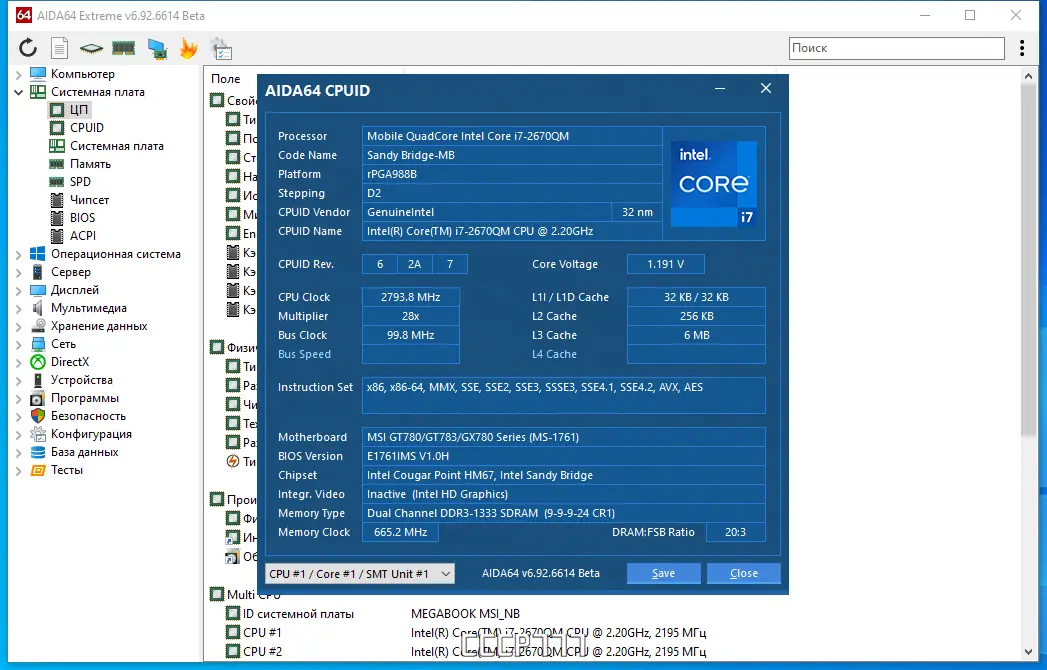Select the CPU chip toolbar icon
The width and height of the screenshot is (1047, 670).
coord(90,47)
